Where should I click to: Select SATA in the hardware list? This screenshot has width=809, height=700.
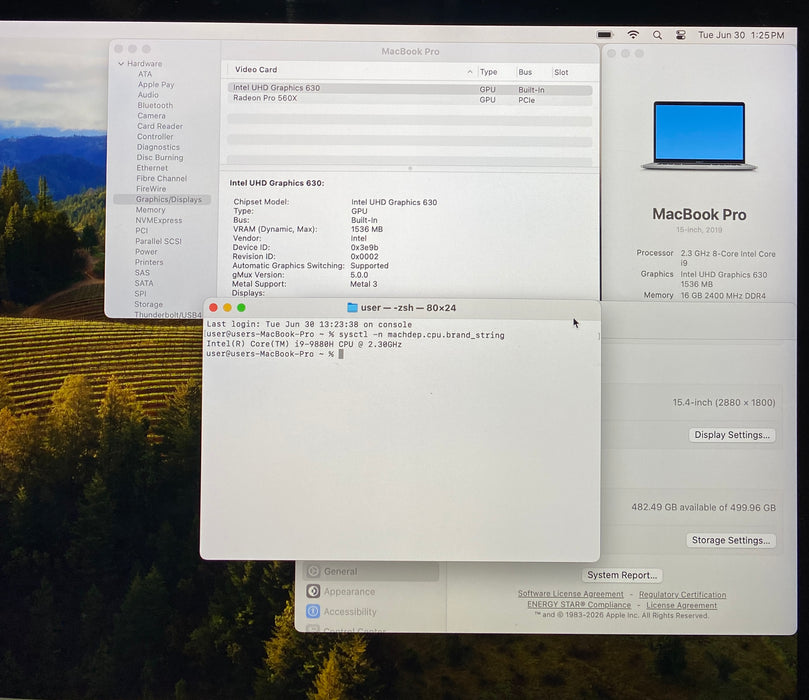tap(144, 283)
